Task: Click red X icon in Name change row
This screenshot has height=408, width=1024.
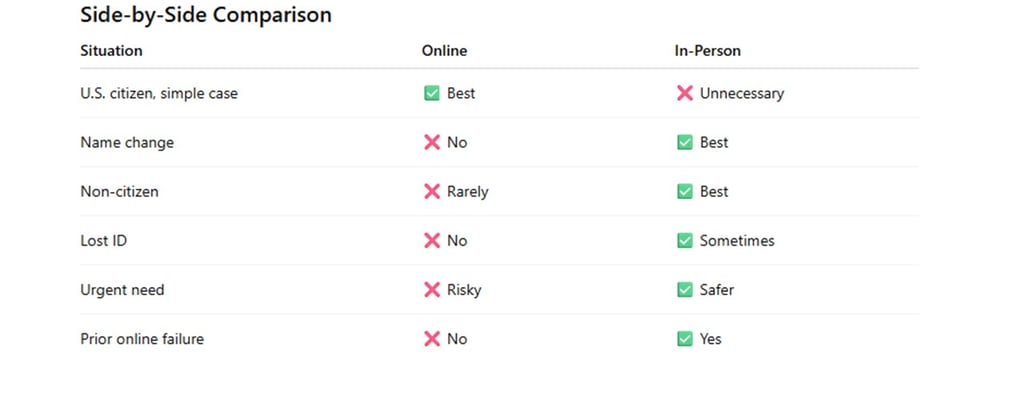Action: pyautogui.click(x=432, y=142)
